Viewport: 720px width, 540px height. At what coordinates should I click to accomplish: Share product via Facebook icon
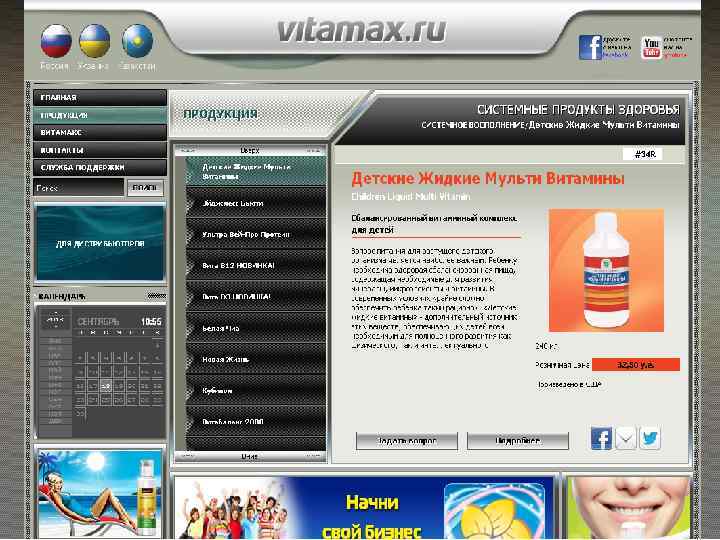(601, 439)
